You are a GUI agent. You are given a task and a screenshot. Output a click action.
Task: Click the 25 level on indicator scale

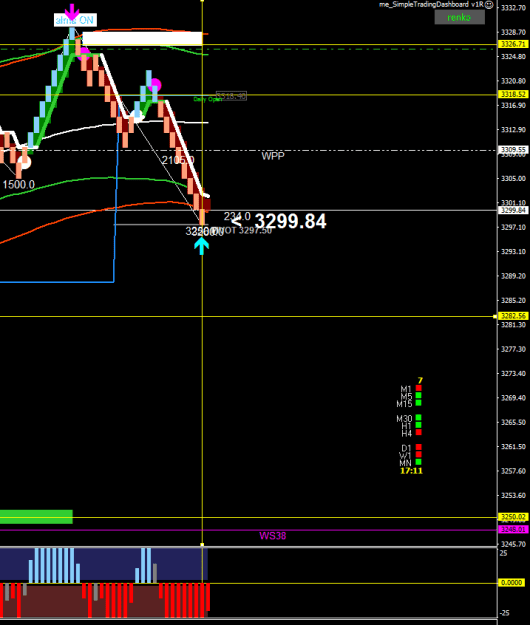click(504, 553)
